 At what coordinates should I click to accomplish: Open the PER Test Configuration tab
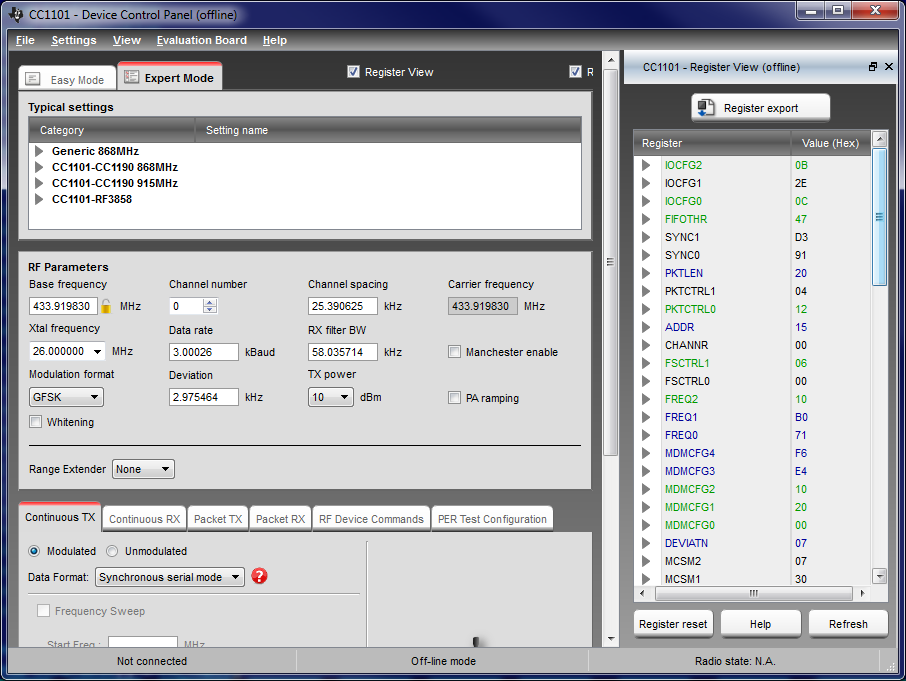(492, 519)
